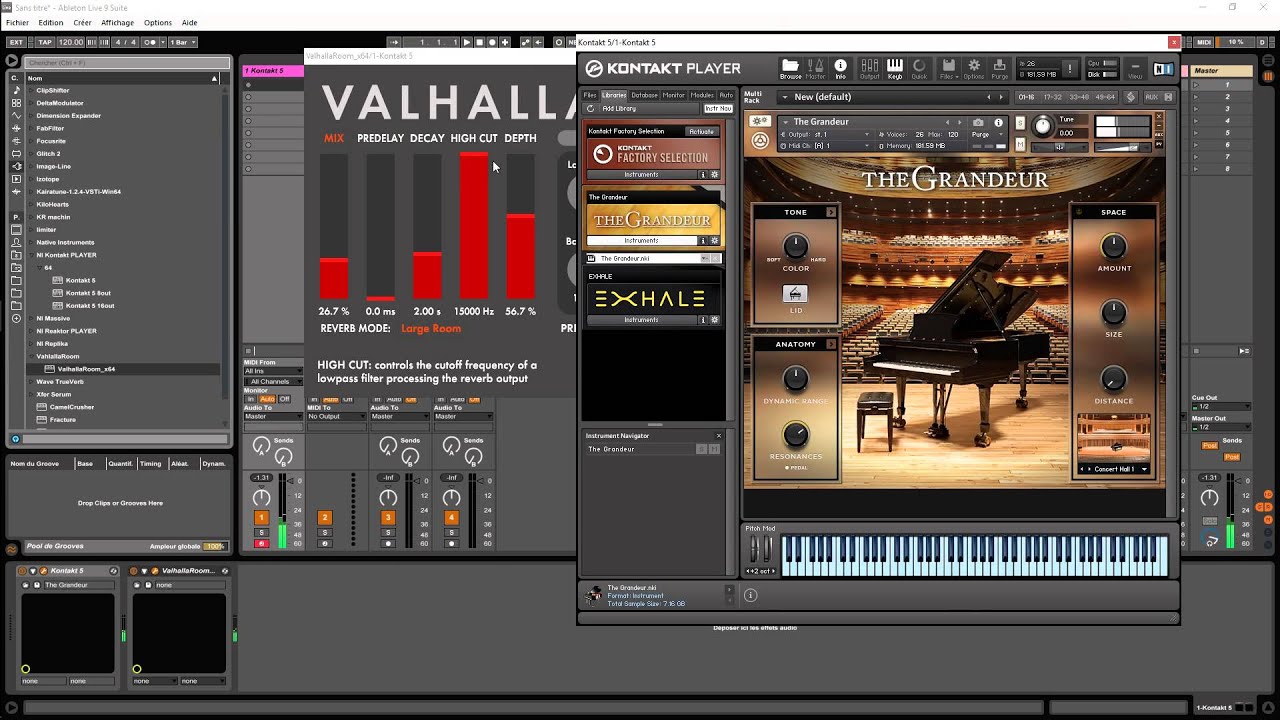This screenshot has height=720, width=1280.
Task: Adjust the Space AMOUNT knob
Action: point(1113,246)
